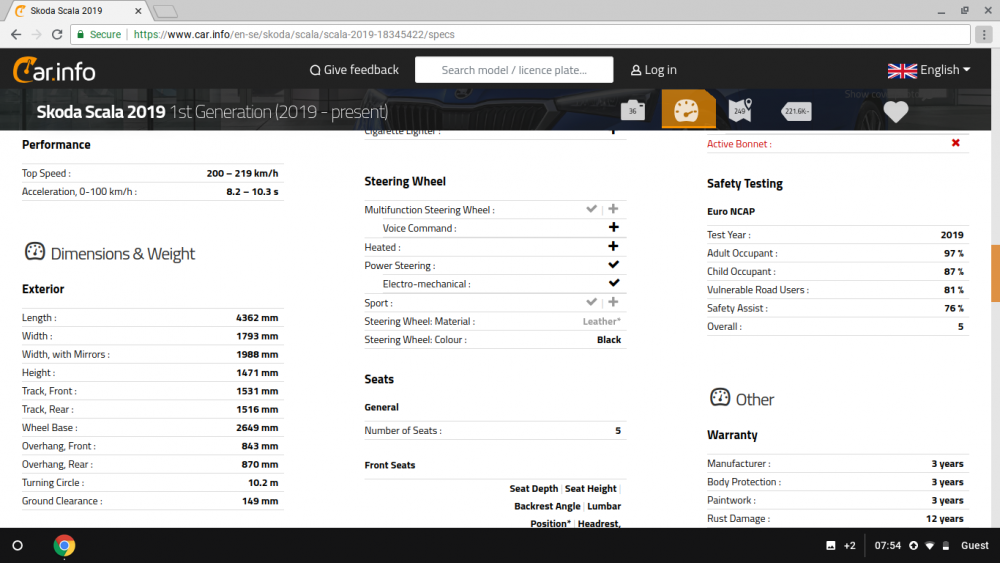
Task: Open a new browser tab
Action: click(165, 11)
